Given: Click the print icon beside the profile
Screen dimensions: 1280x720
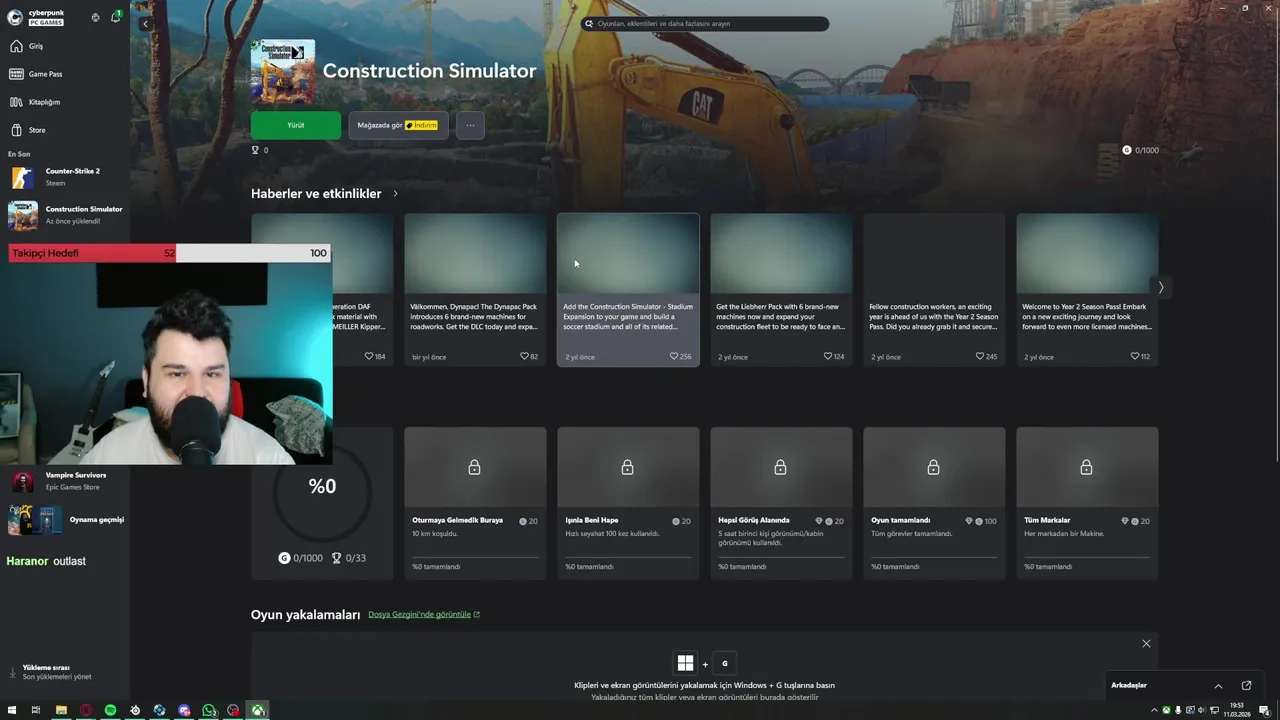Looking at the screenshot, I should pyautogui.click(x=96, y=17).
